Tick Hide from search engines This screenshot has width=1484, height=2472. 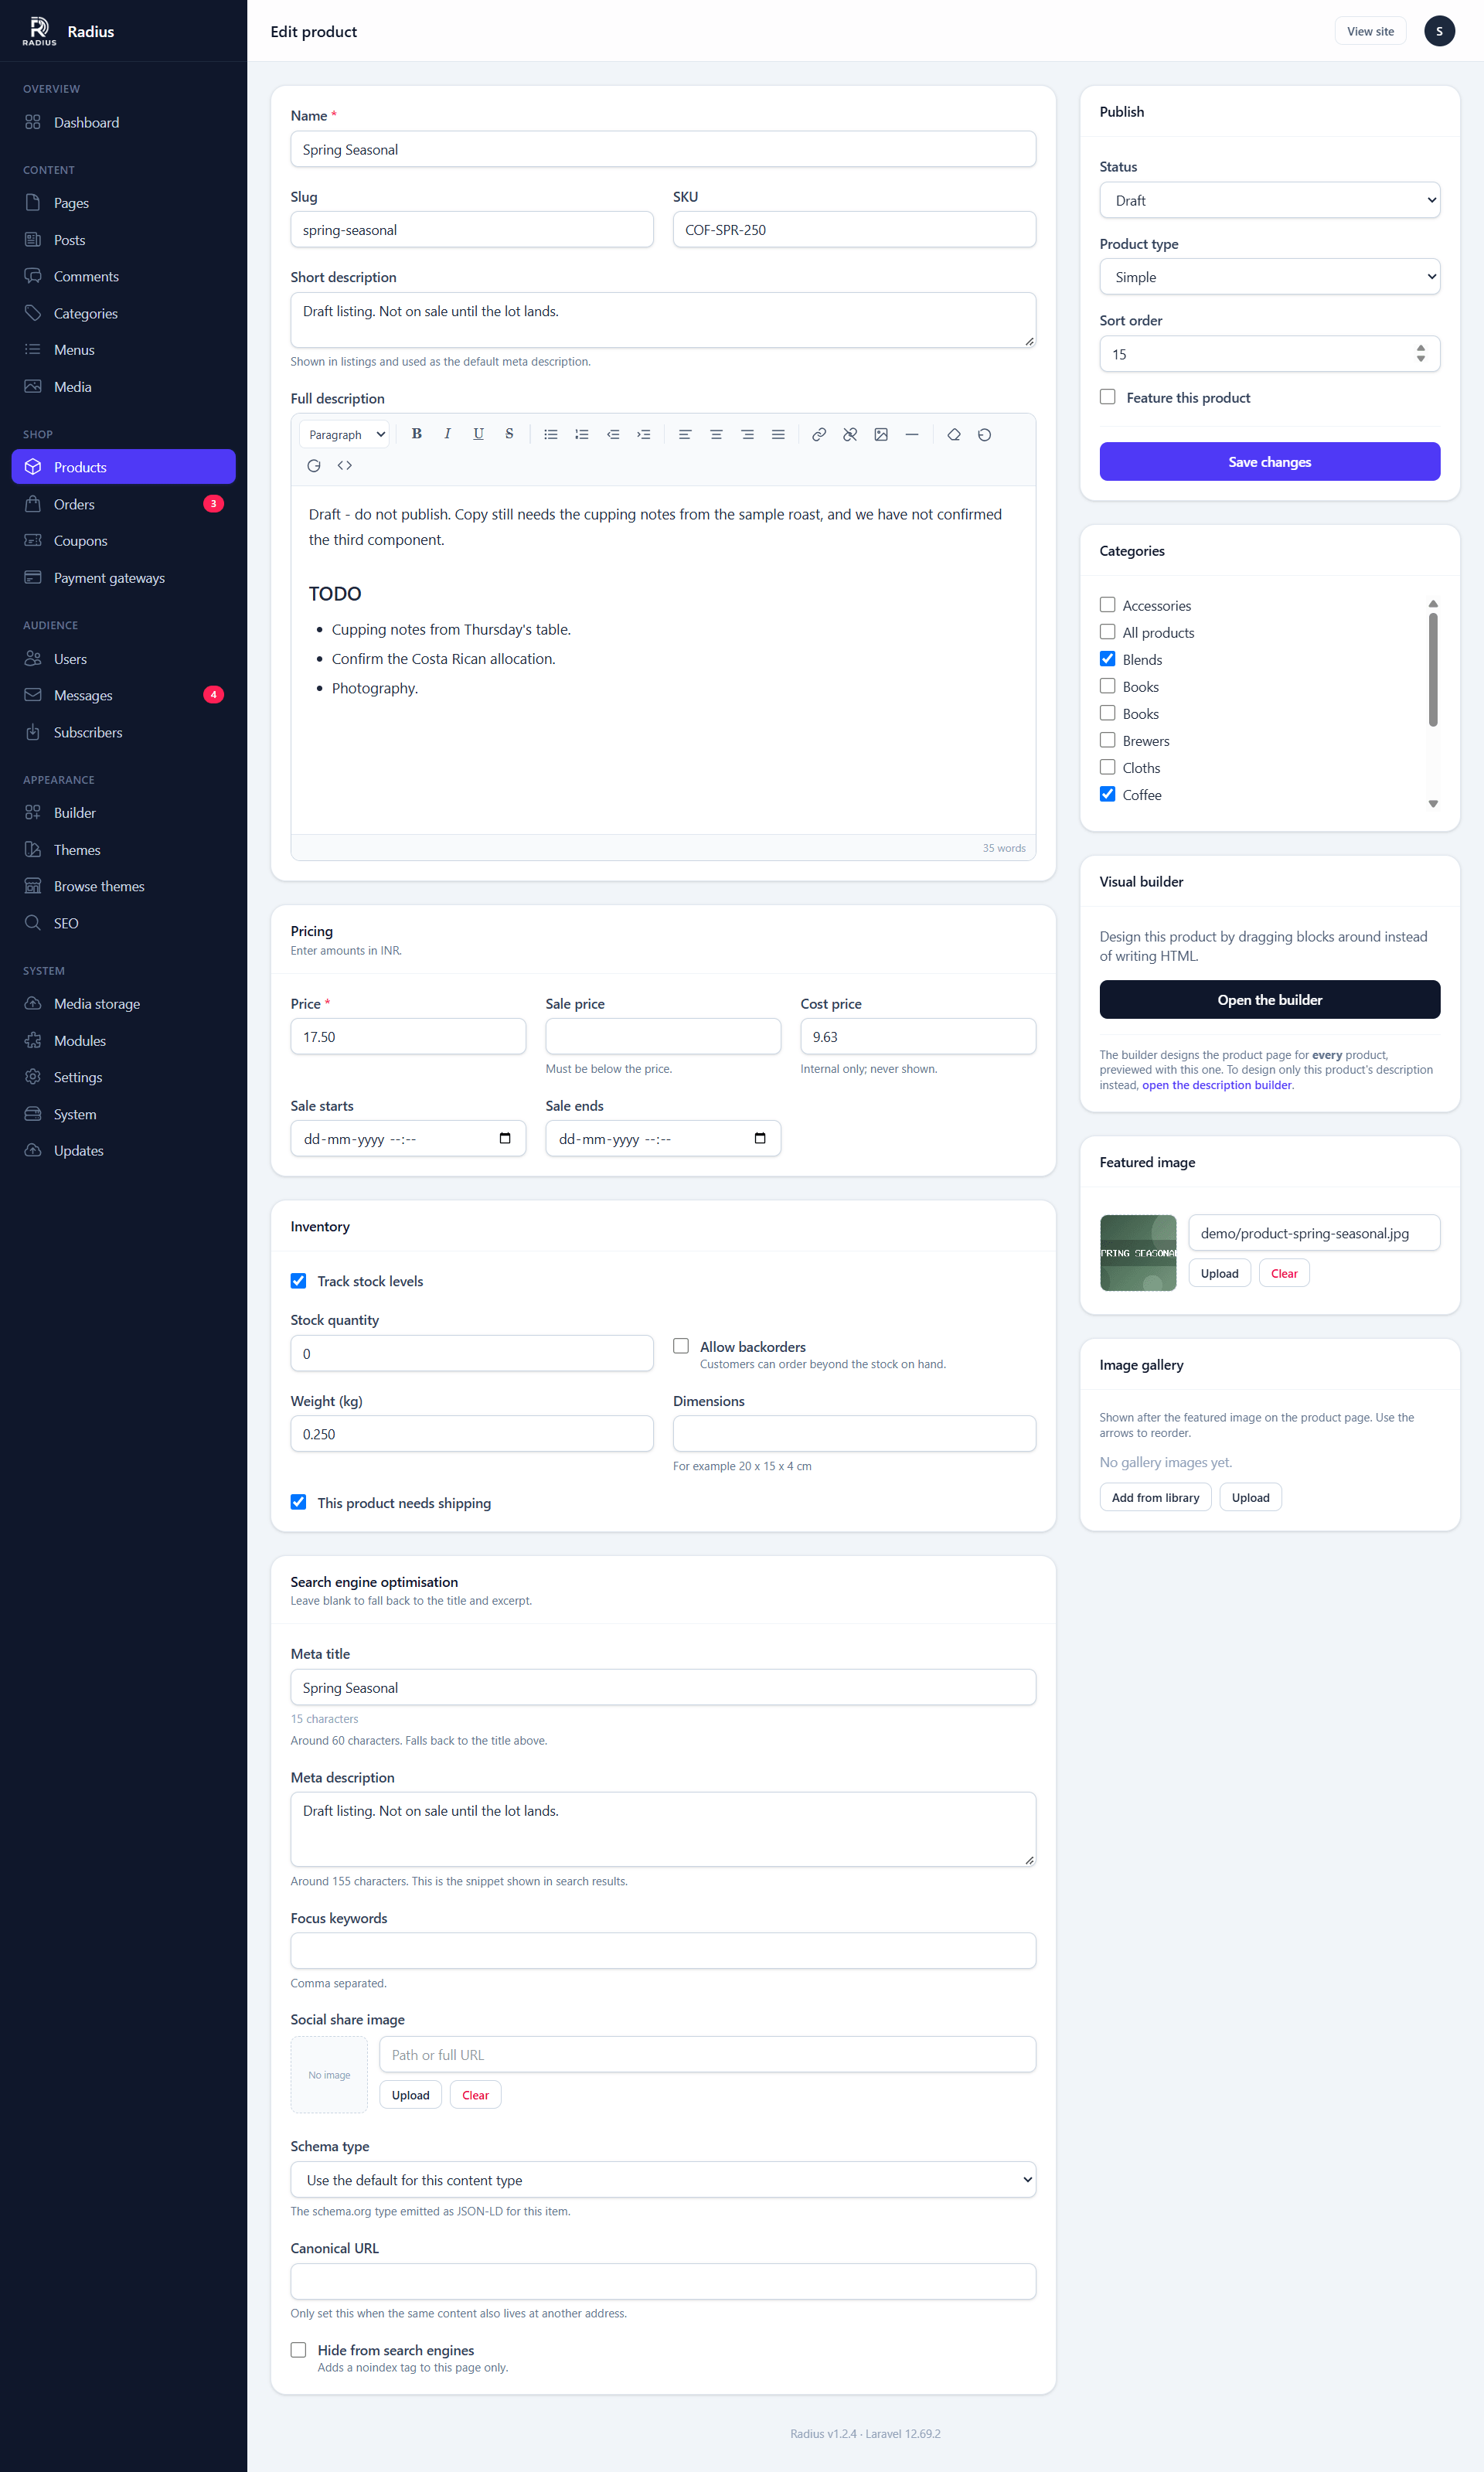tap(298, 2350)
